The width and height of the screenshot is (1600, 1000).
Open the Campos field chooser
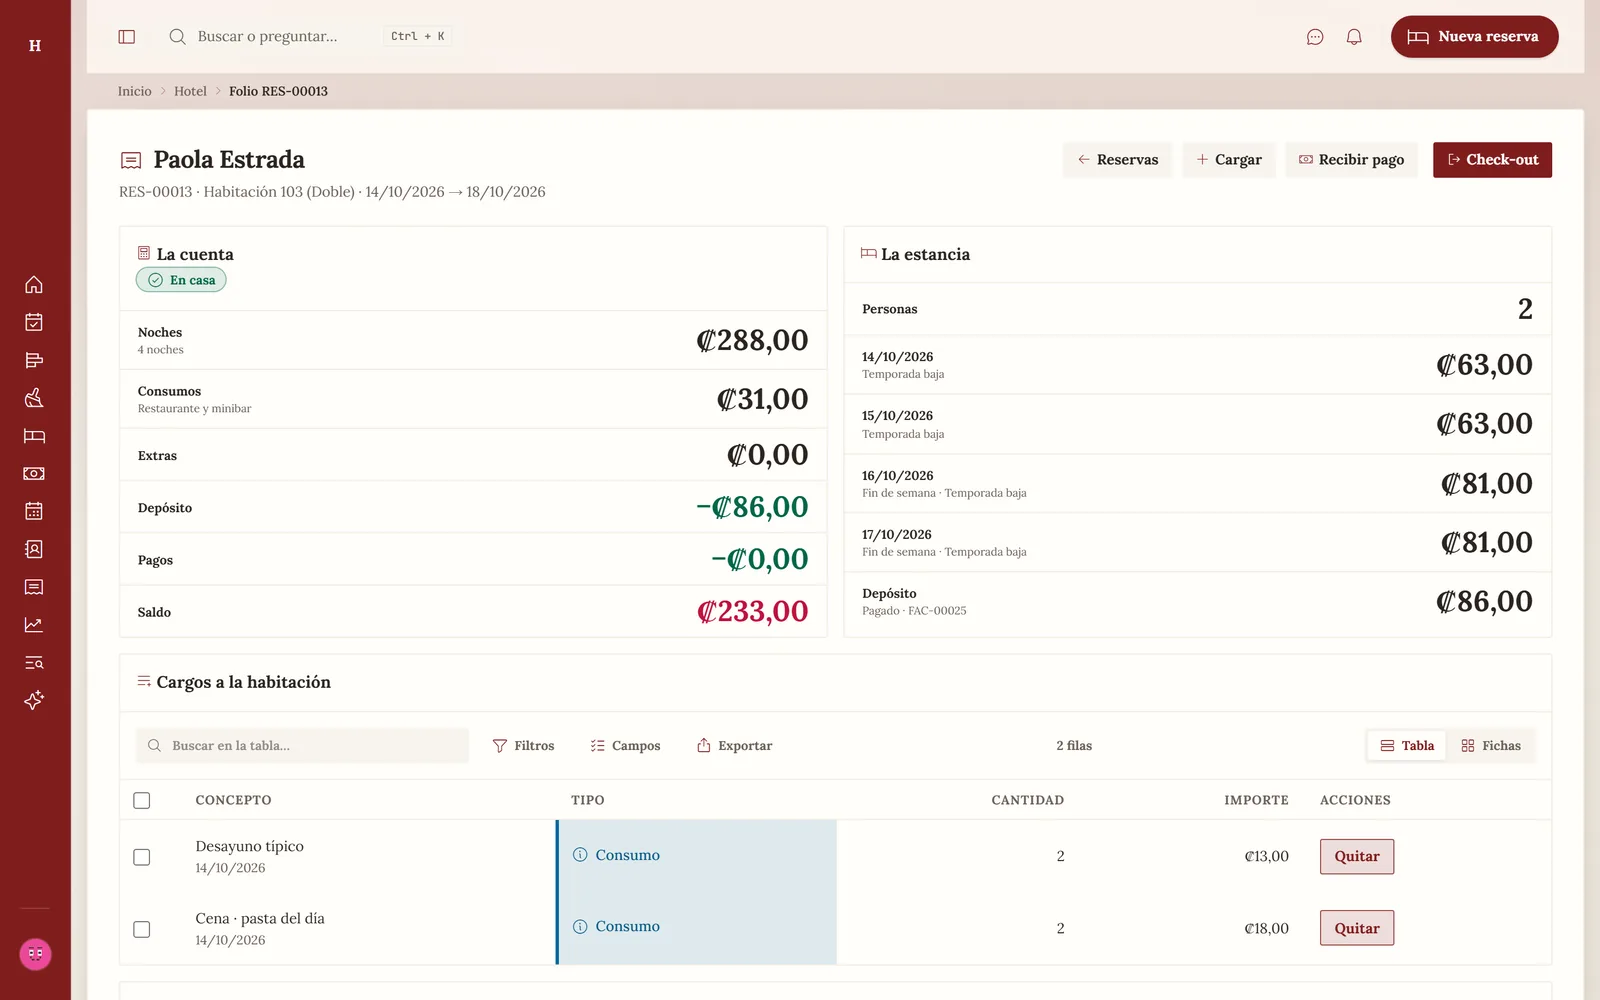pyautogui.click(x=625, y=746)
